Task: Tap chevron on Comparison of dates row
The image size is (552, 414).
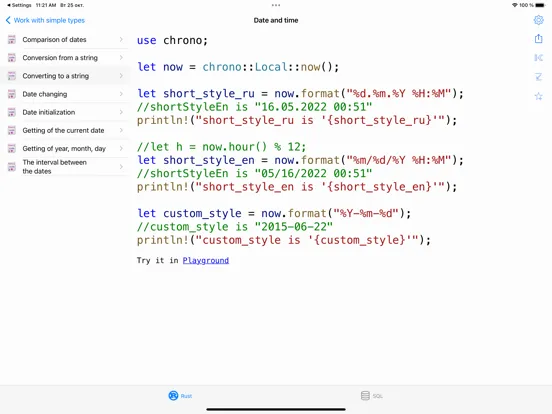Action: coord(121,39)
